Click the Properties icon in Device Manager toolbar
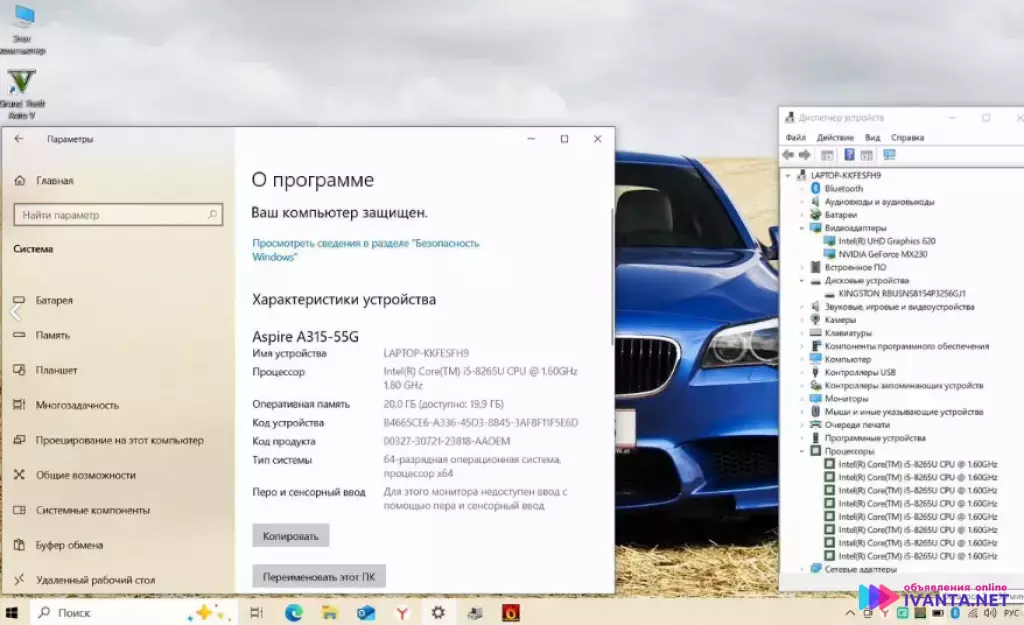Screen dimensions: 1024x625 (827, 154)
